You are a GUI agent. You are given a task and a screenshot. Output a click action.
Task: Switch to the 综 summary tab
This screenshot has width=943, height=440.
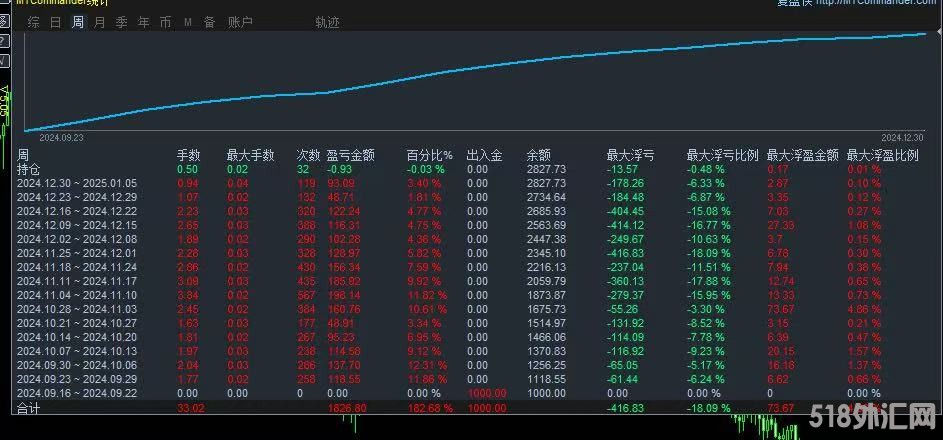pos(34,23)
